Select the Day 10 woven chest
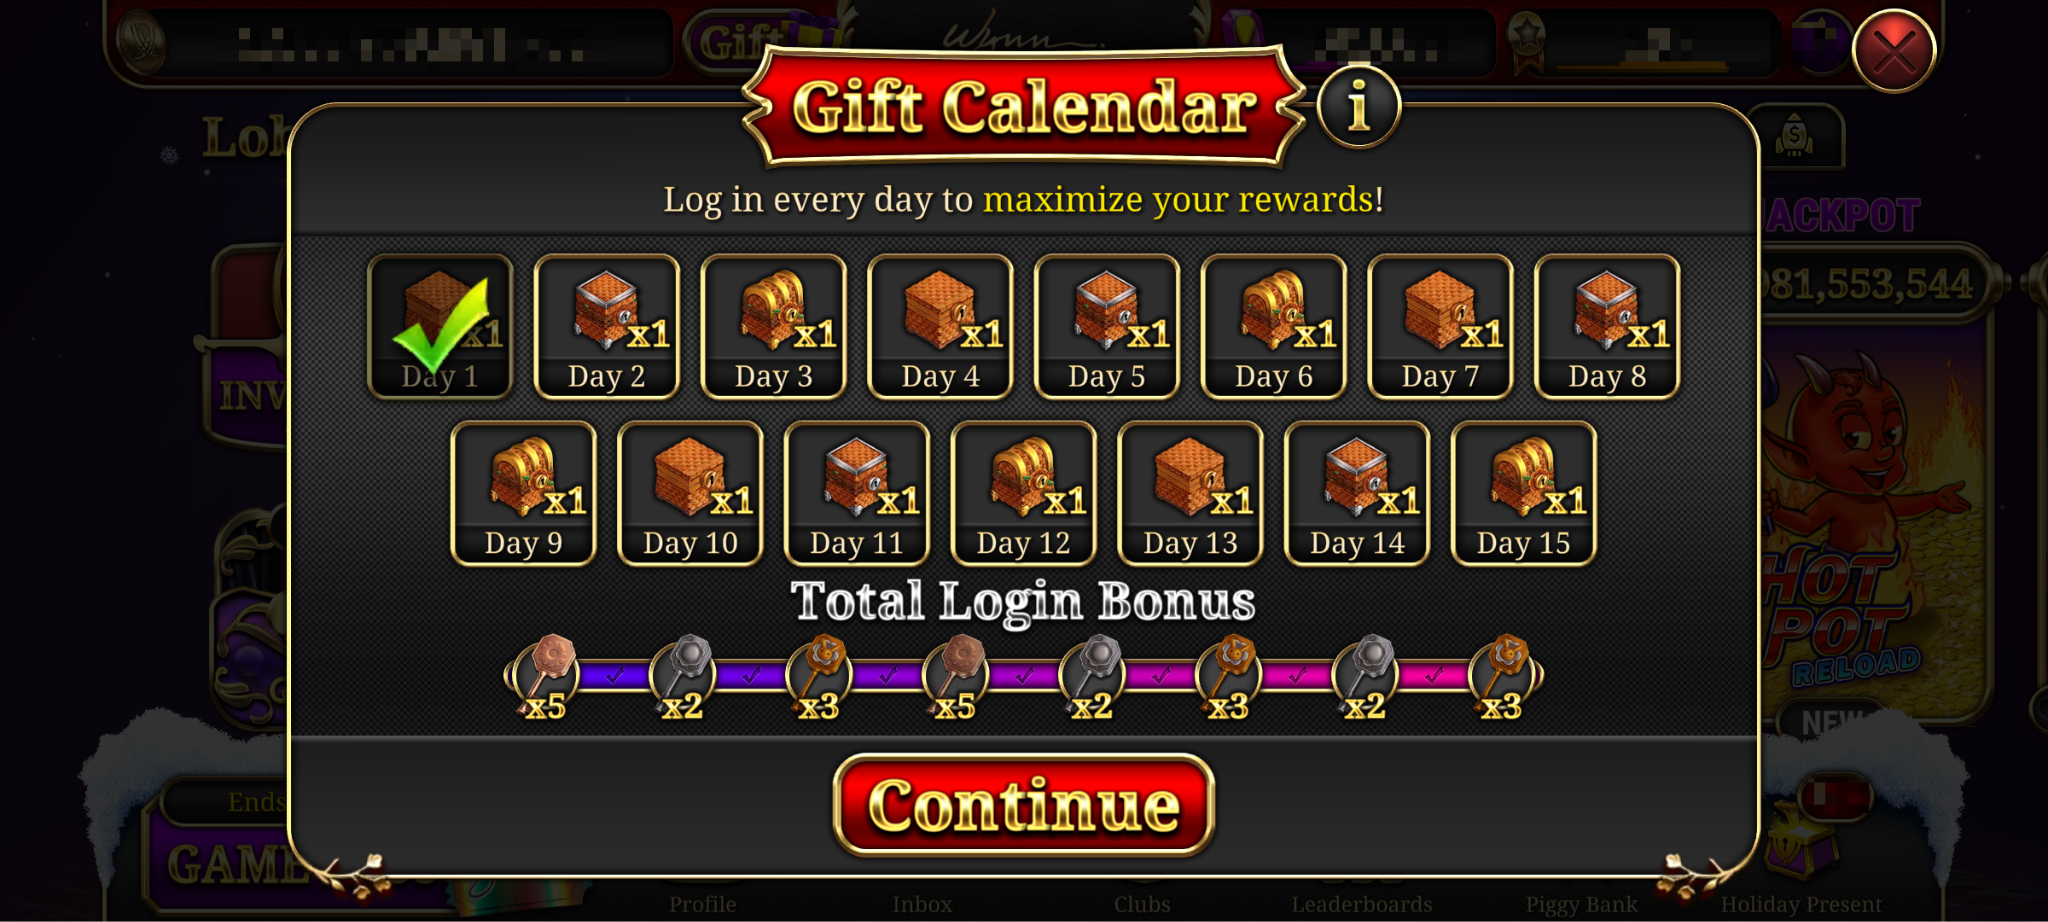Viewport: 2048px width, 922px height. (691, 494)
